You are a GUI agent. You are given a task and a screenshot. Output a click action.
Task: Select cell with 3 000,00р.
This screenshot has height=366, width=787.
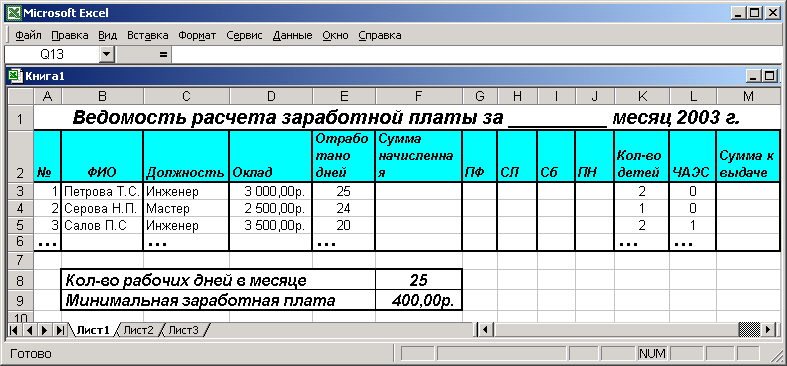tap(271, 191)
